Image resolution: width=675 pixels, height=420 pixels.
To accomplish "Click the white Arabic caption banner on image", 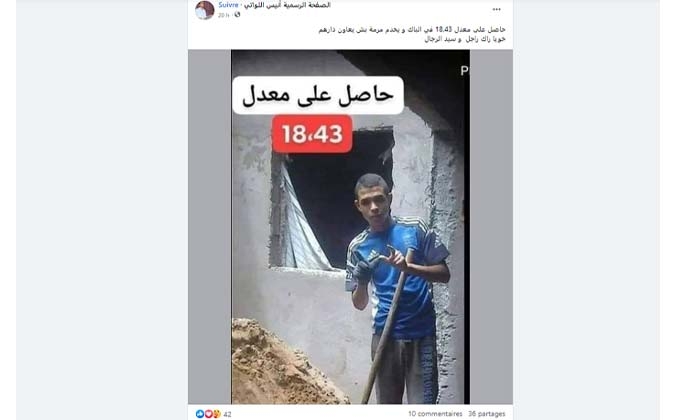I will [x=318, y=95].
